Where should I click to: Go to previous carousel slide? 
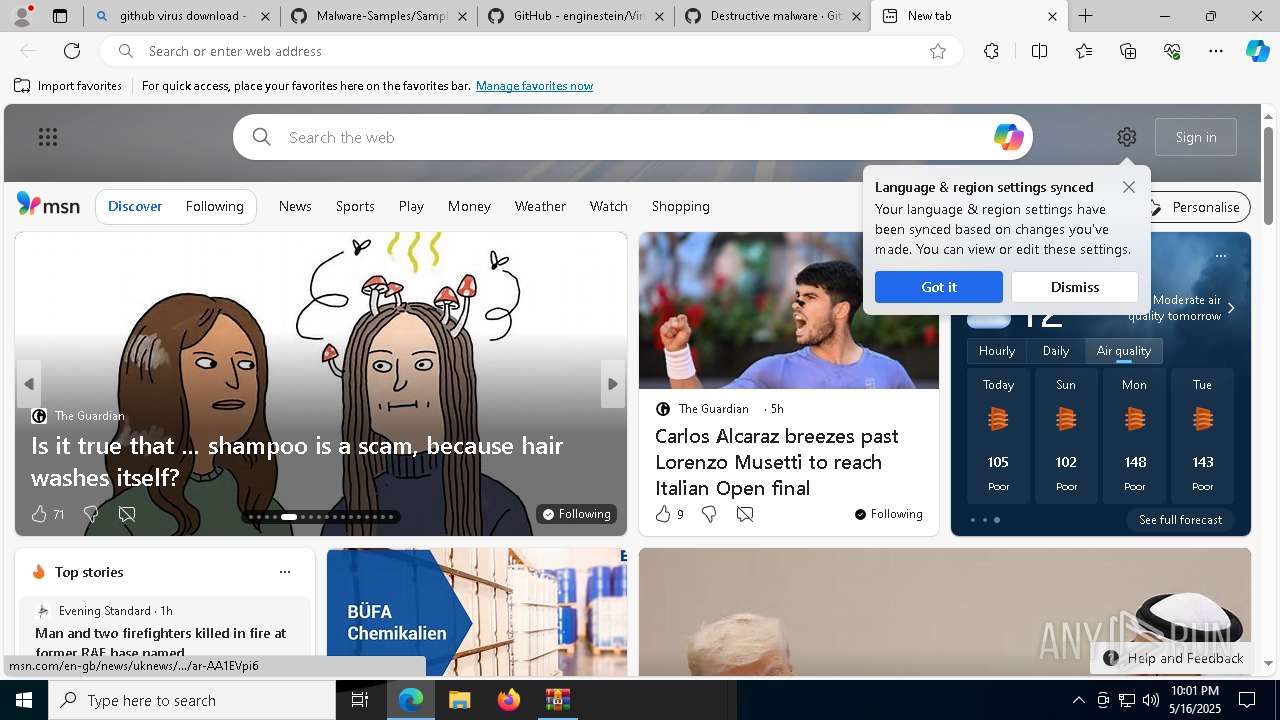[x=29, y=384]
